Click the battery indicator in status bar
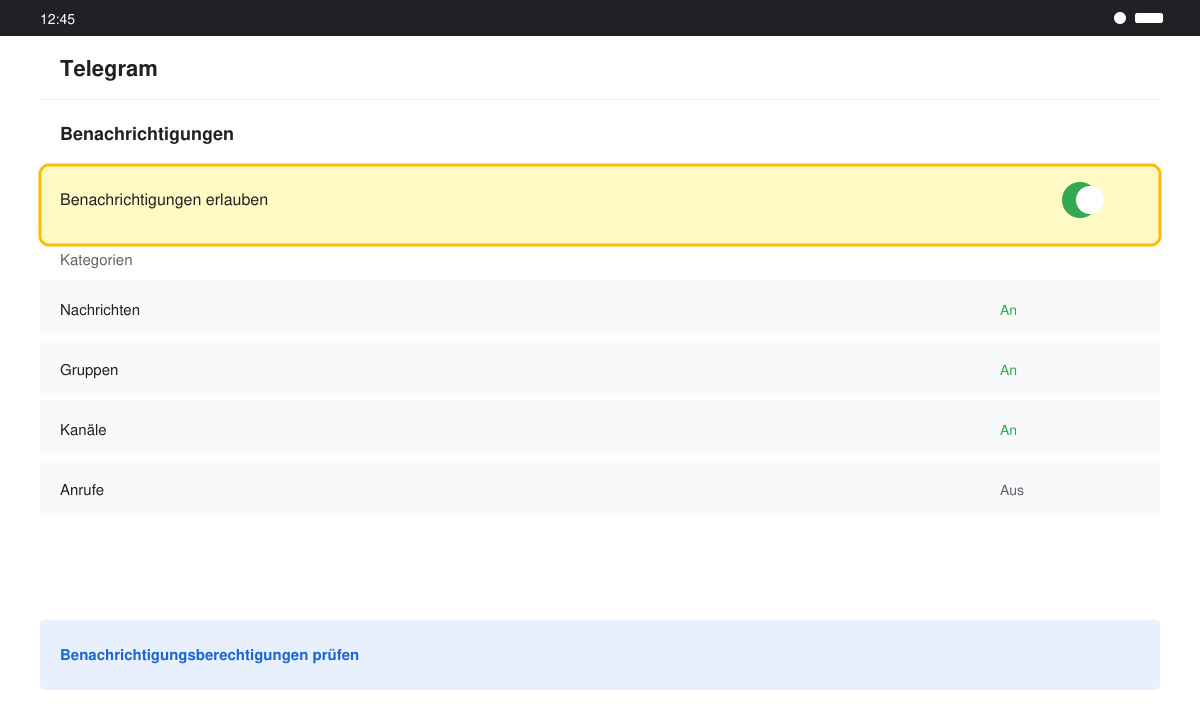Image resolution: width=1200 pixels, height=720 pixels. pos(1149,18)
